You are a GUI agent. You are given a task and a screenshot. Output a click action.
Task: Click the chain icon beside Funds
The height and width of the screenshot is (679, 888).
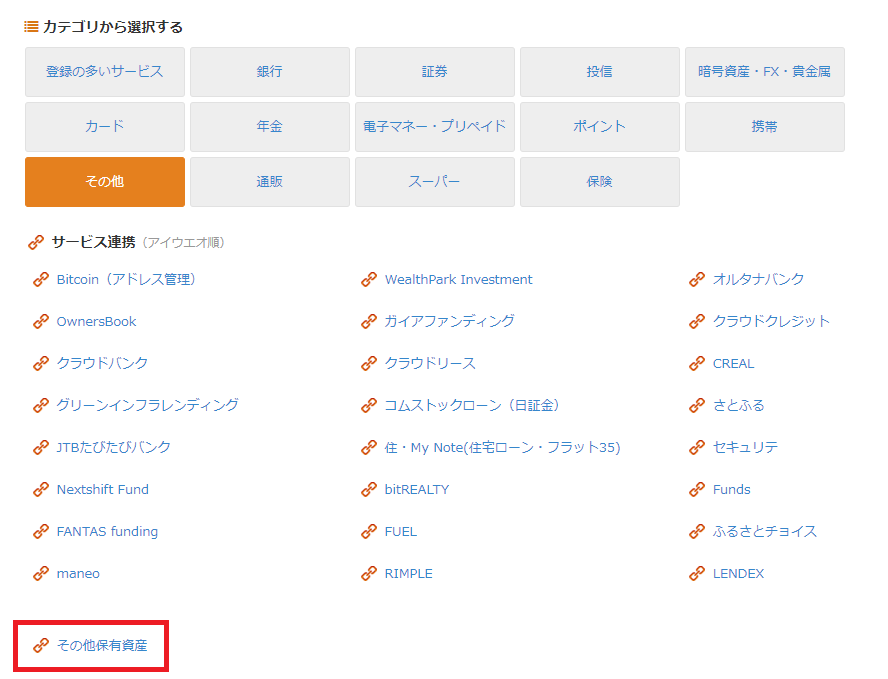[x=697, y=489]
